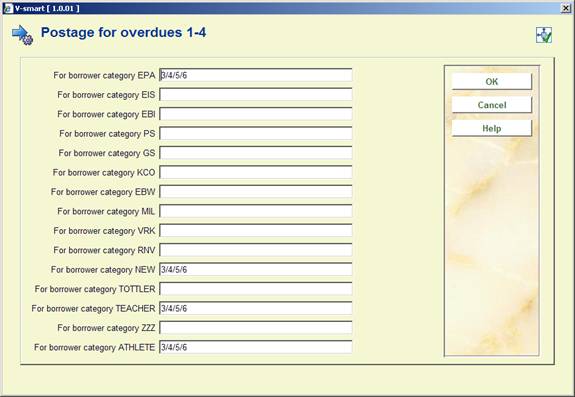Focus the KCO borrower category field
The height and width of the screenshot is (397, 575).
(x=256, y=172)
